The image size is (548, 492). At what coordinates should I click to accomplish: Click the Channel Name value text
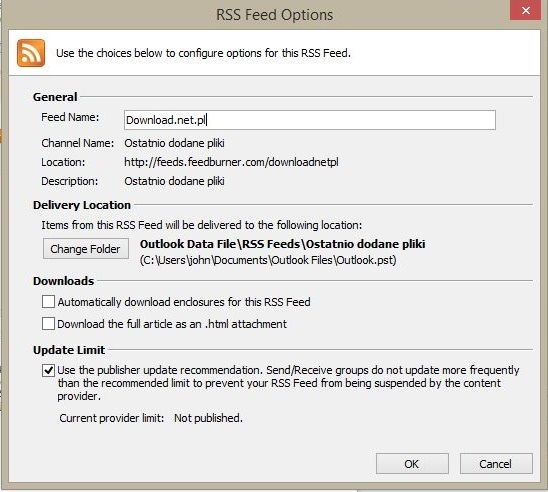coord(174,143)
